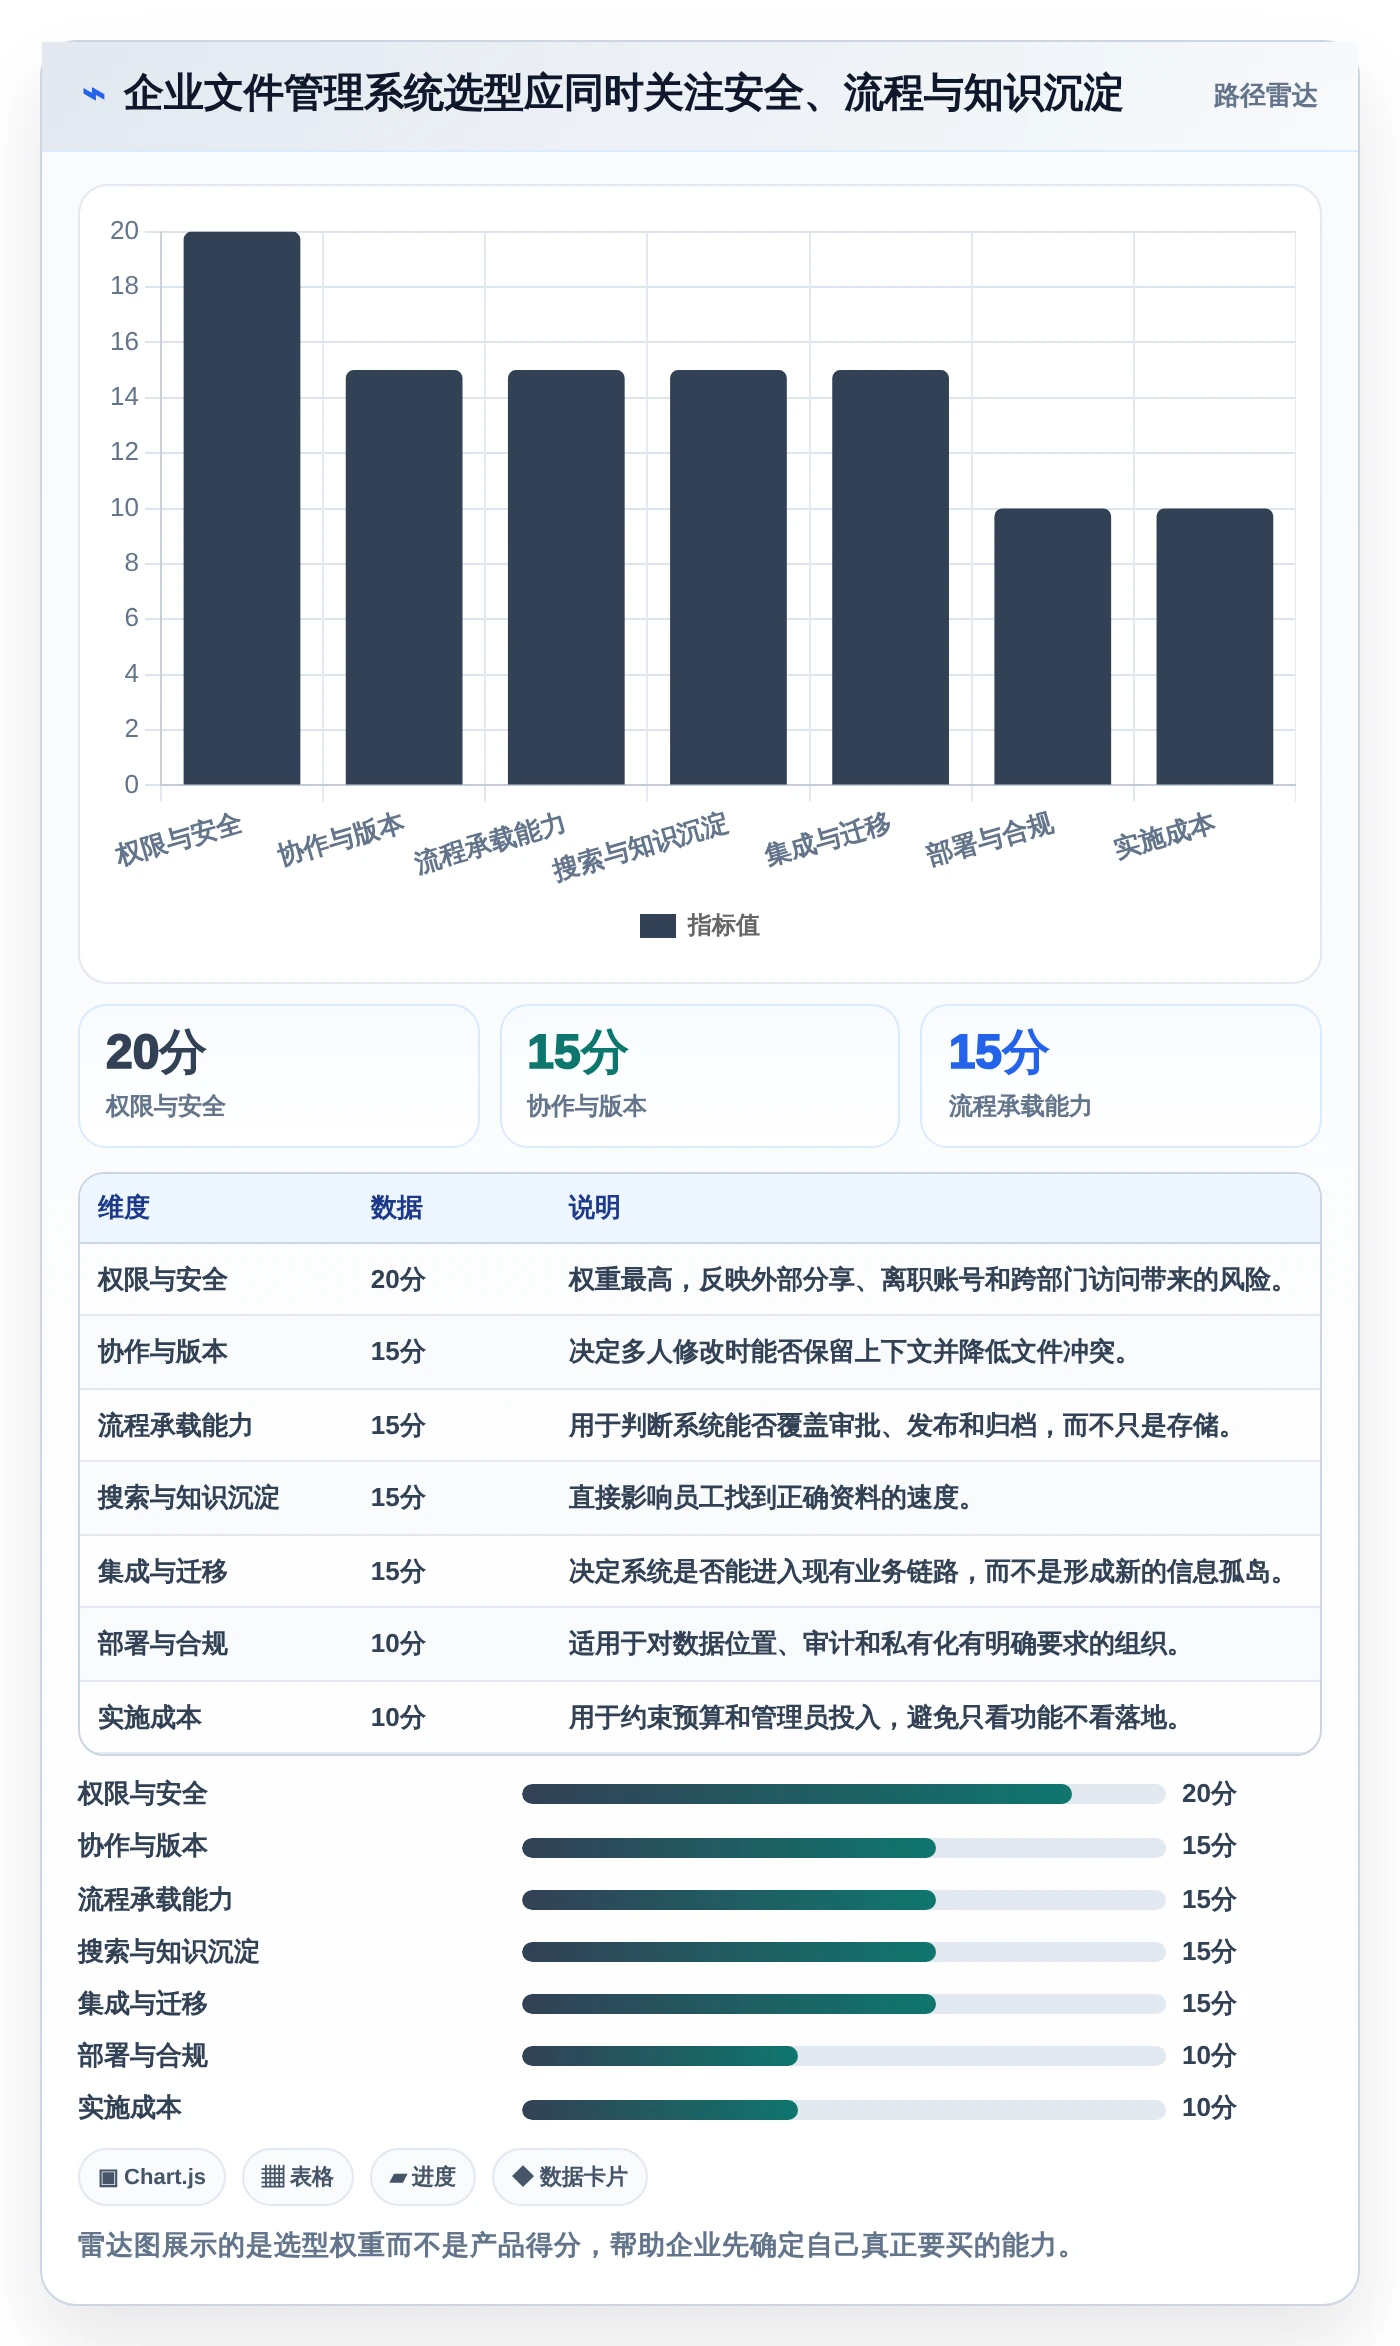The width and height of the screenshot is (1400, 2346).
Task: Select the 搜索与知识沉淀 bar in the chart
Action: click(x=728, y=577)
